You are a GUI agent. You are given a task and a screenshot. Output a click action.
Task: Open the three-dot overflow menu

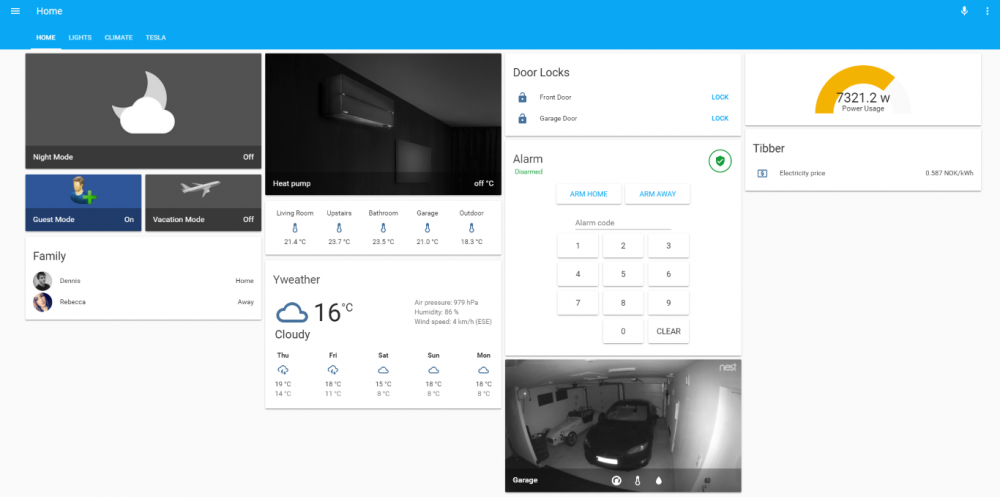tap(986, 11)
